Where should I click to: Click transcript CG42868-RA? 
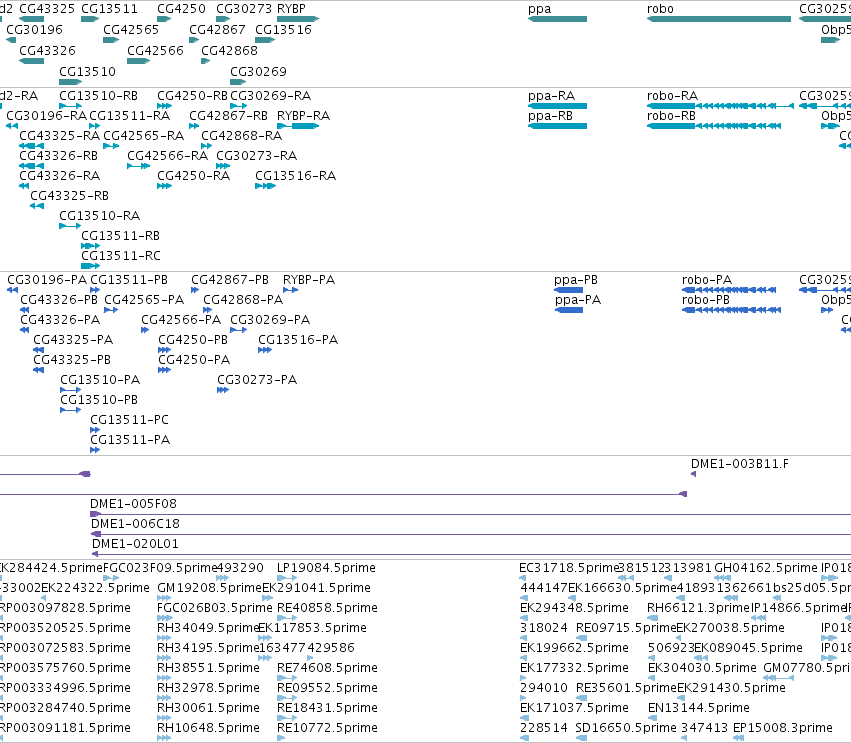[206, 145]
